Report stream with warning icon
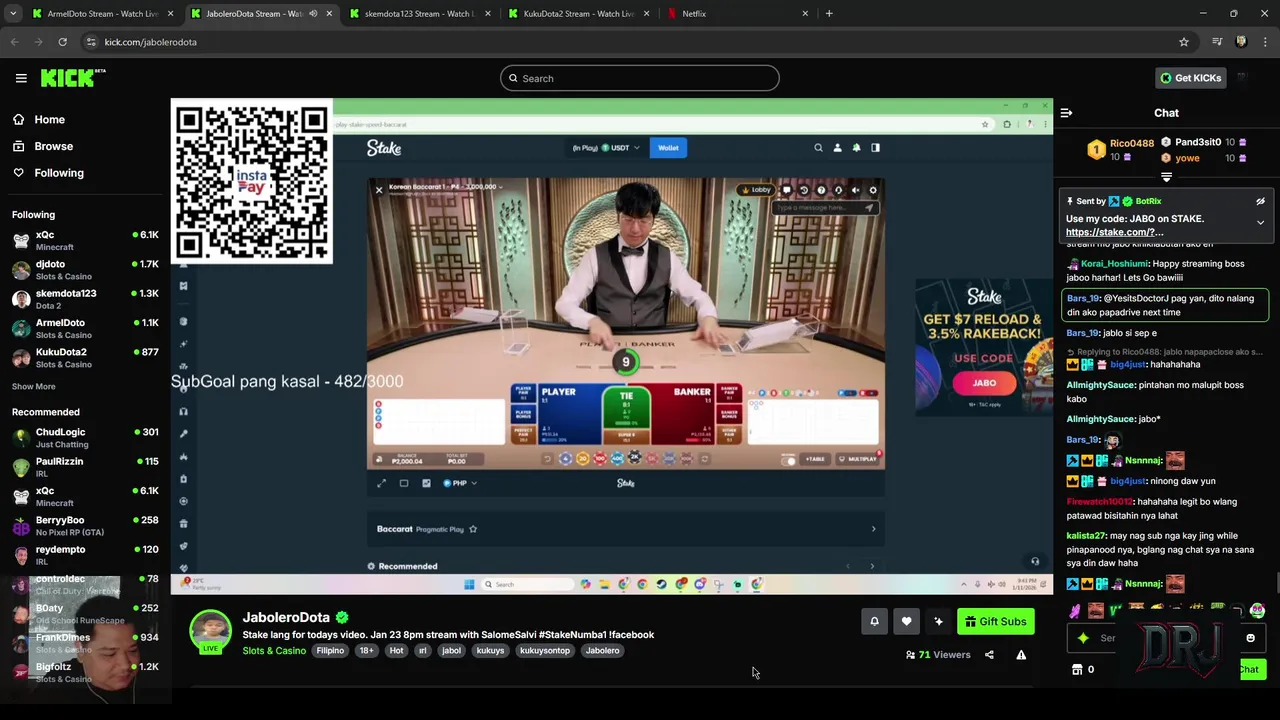This screenshot has width=1280, height=720. point(1021,655)
